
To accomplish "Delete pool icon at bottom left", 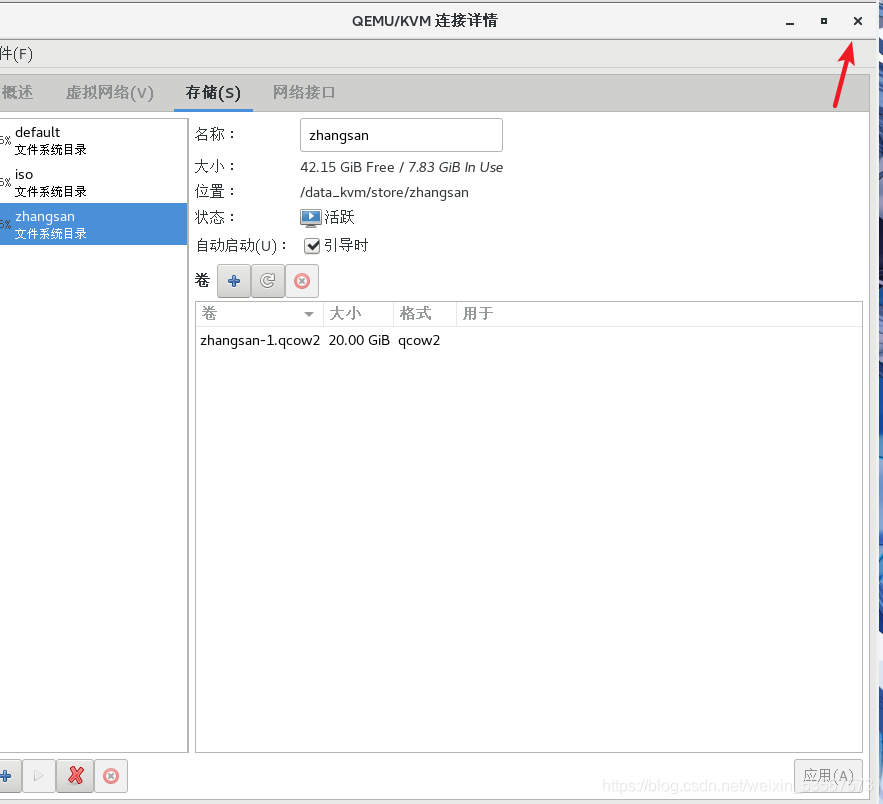I will [111, 776].
